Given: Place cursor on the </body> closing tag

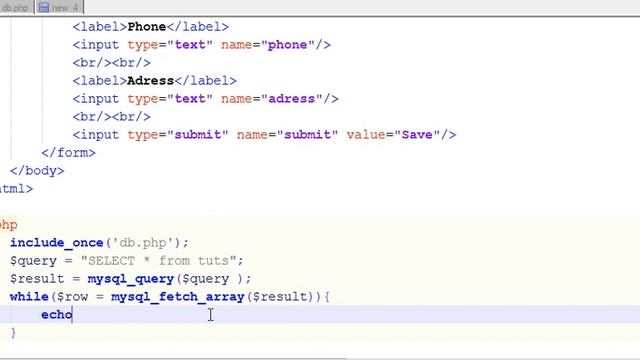Looking at the screenshot, I should [37, 171].
